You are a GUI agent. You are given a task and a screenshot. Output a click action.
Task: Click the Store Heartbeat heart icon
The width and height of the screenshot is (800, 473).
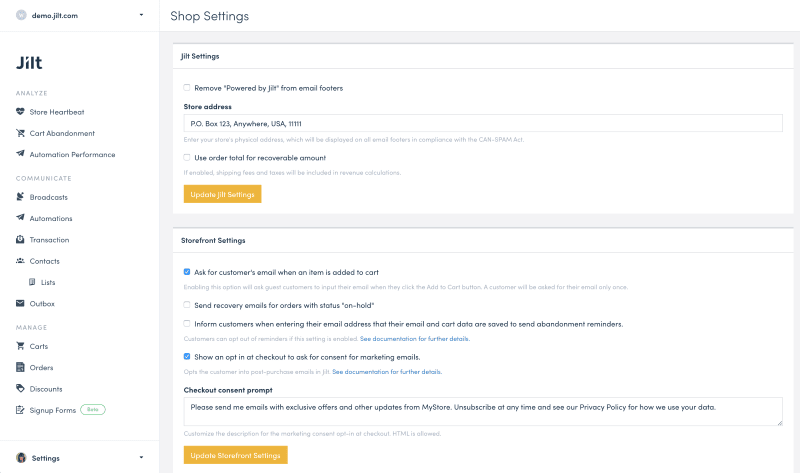(20, 111)
